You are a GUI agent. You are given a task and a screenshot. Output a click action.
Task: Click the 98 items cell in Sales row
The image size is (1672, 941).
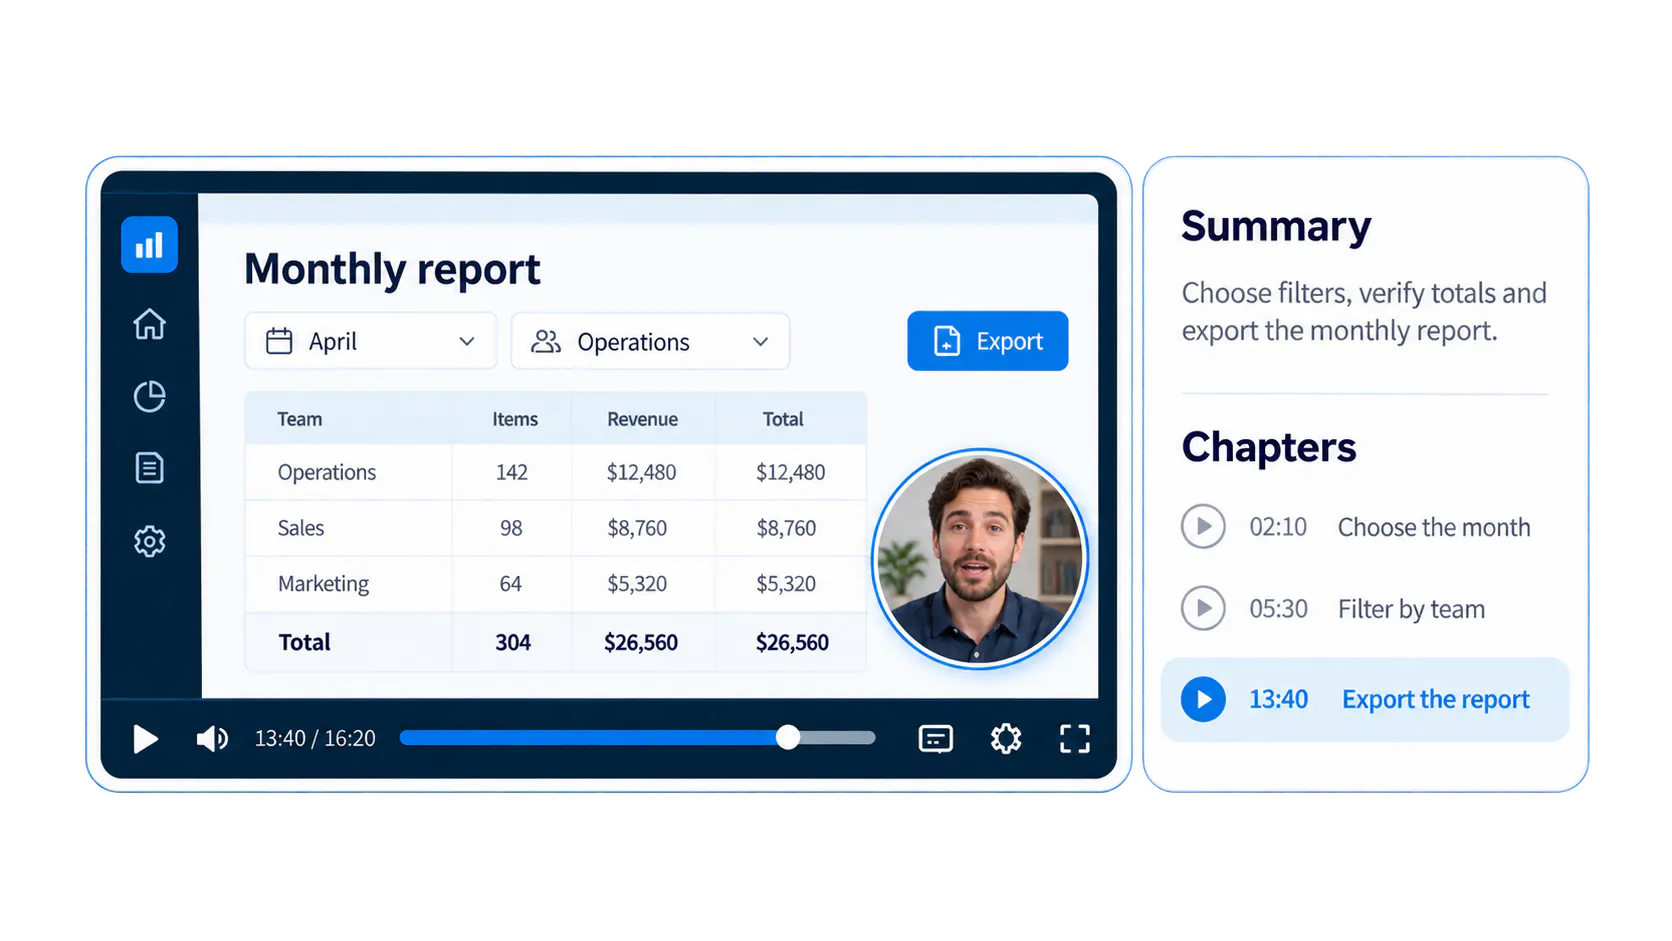coord(511,528)
